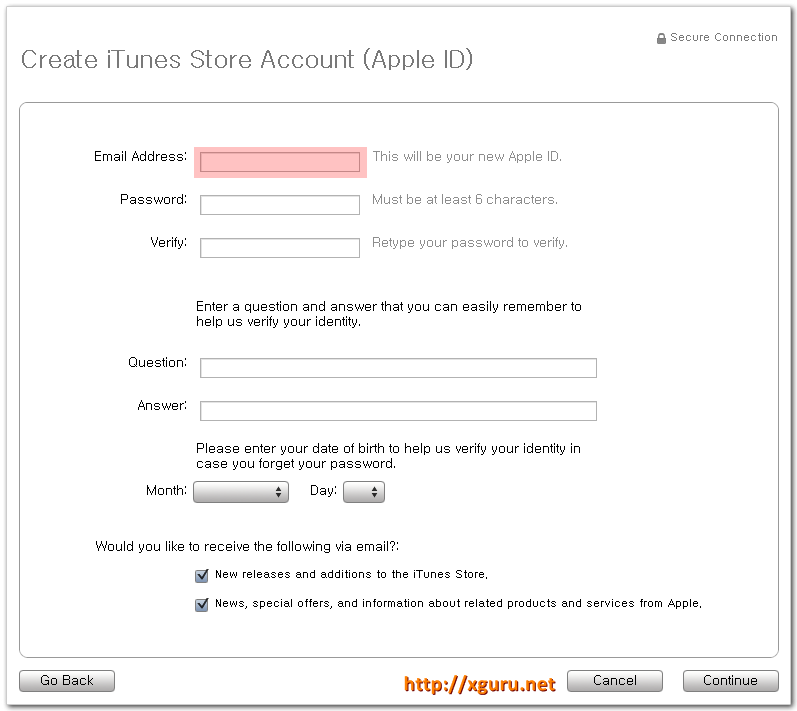Screen dimensions: 797x711
Task: Click the Go Back button
Action: 67,681
